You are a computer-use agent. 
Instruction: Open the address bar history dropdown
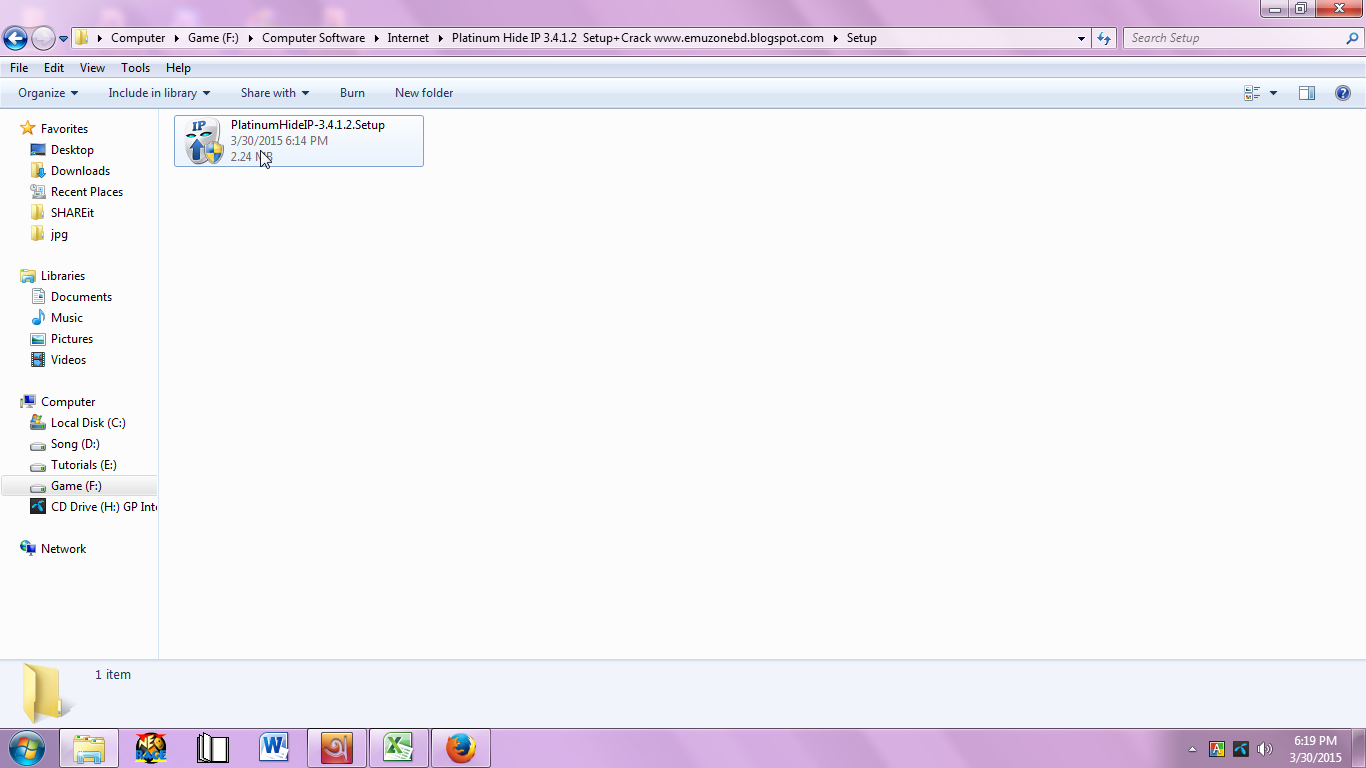[1081, 38]
